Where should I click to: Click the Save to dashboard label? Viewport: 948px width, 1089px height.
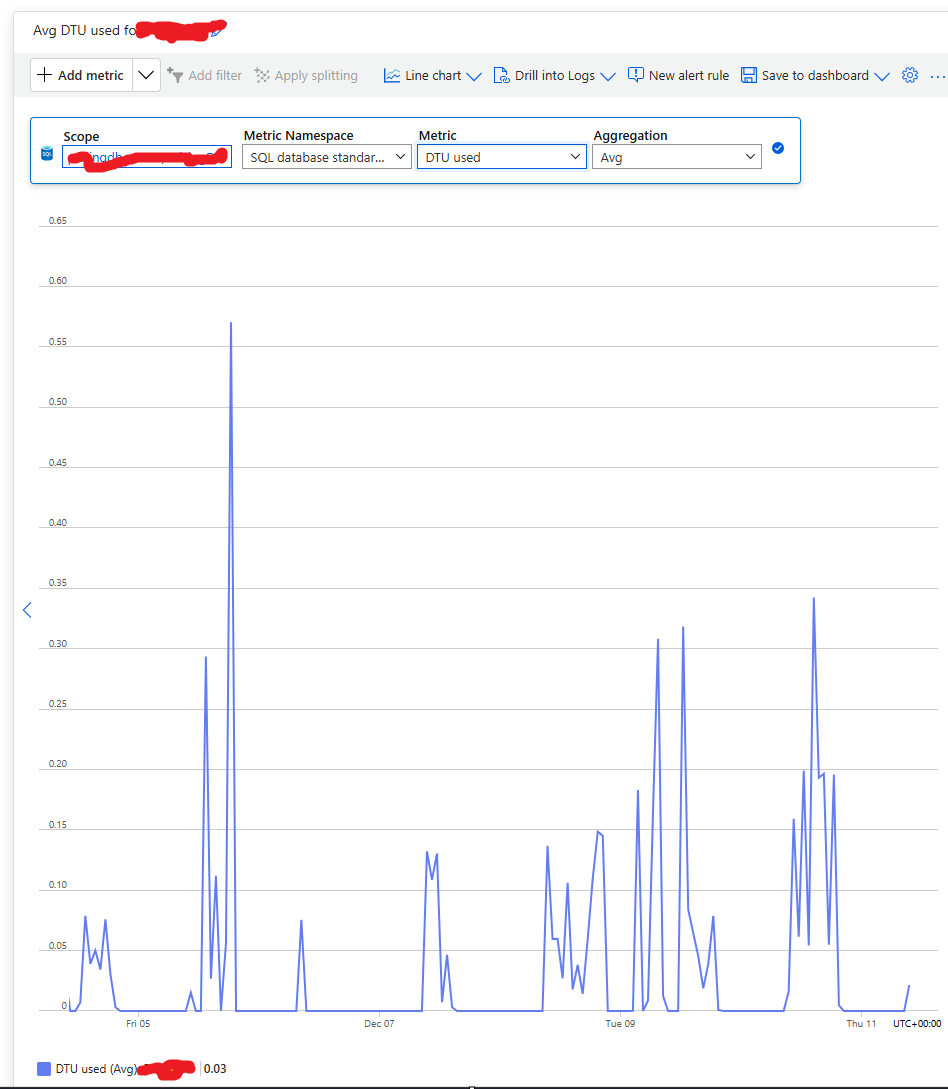click(x=815, y=75)
